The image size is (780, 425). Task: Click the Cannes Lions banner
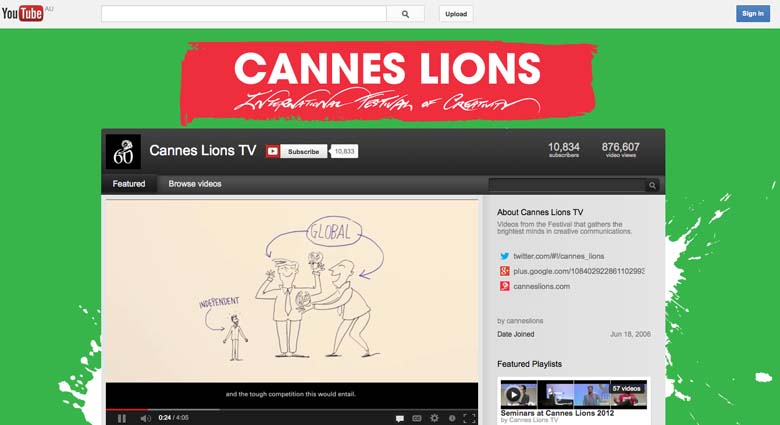(x=389, y=82)
